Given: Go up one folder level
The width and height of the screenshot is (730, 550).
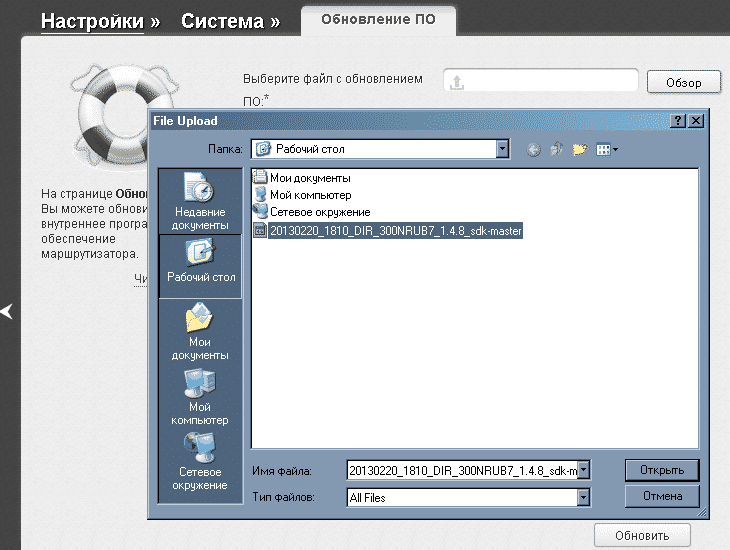Looking at the screenshot, I should [556, 149].
